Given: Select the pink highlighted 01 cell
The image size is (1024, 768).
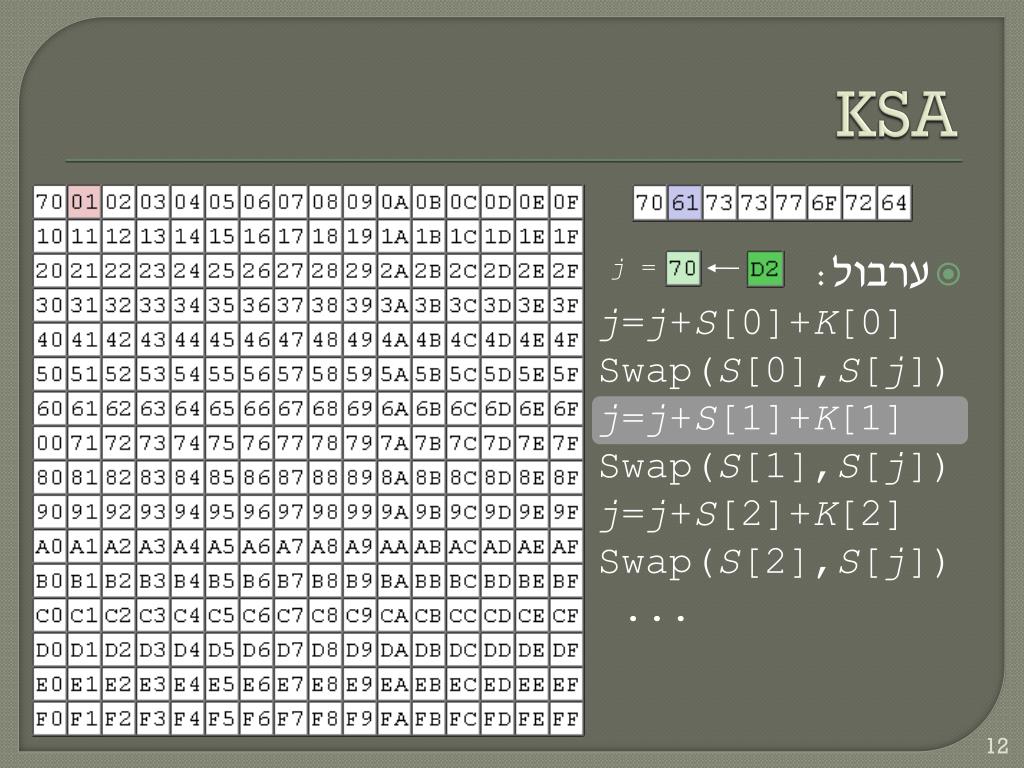Looking at the screenshot, I should pyautogui.click(x=84, y=202).
